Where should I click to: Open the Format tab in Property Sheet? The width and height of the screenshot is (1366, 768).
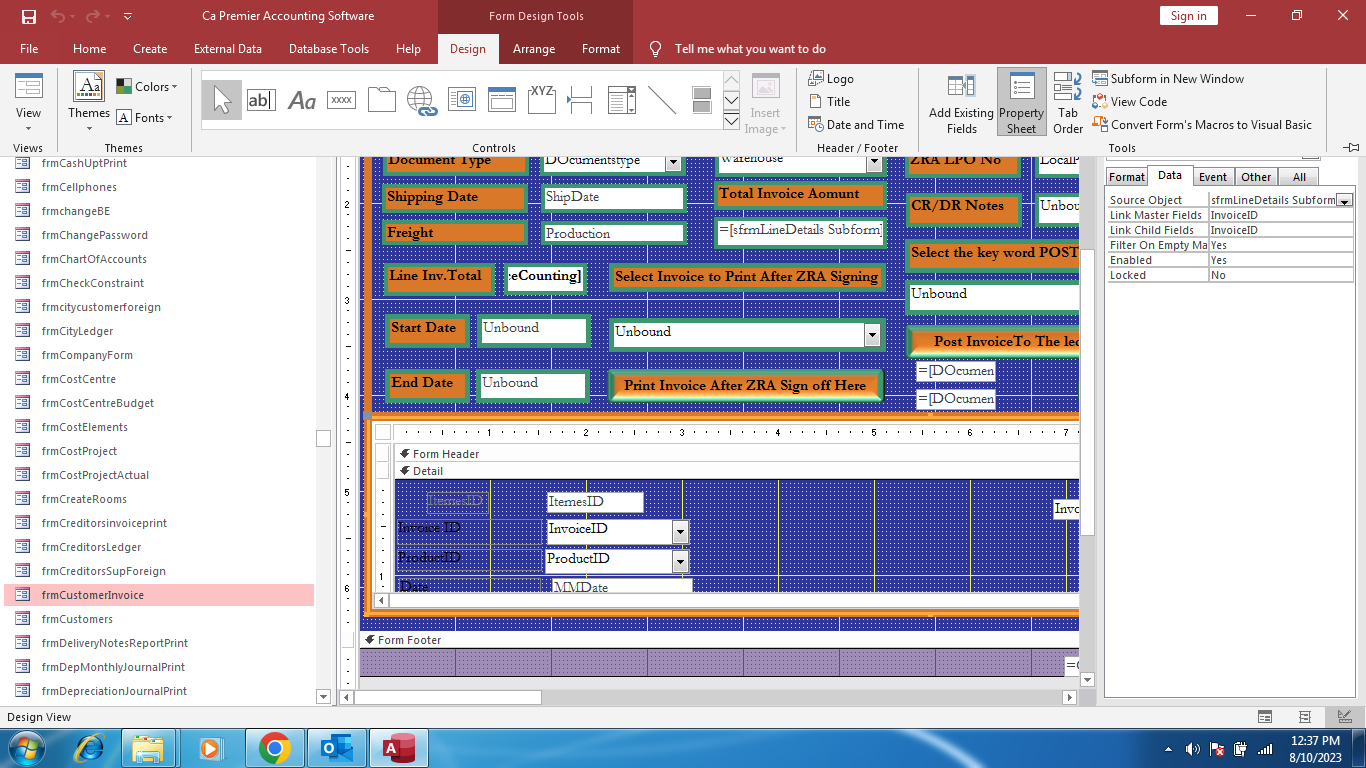coord(1127,177)
